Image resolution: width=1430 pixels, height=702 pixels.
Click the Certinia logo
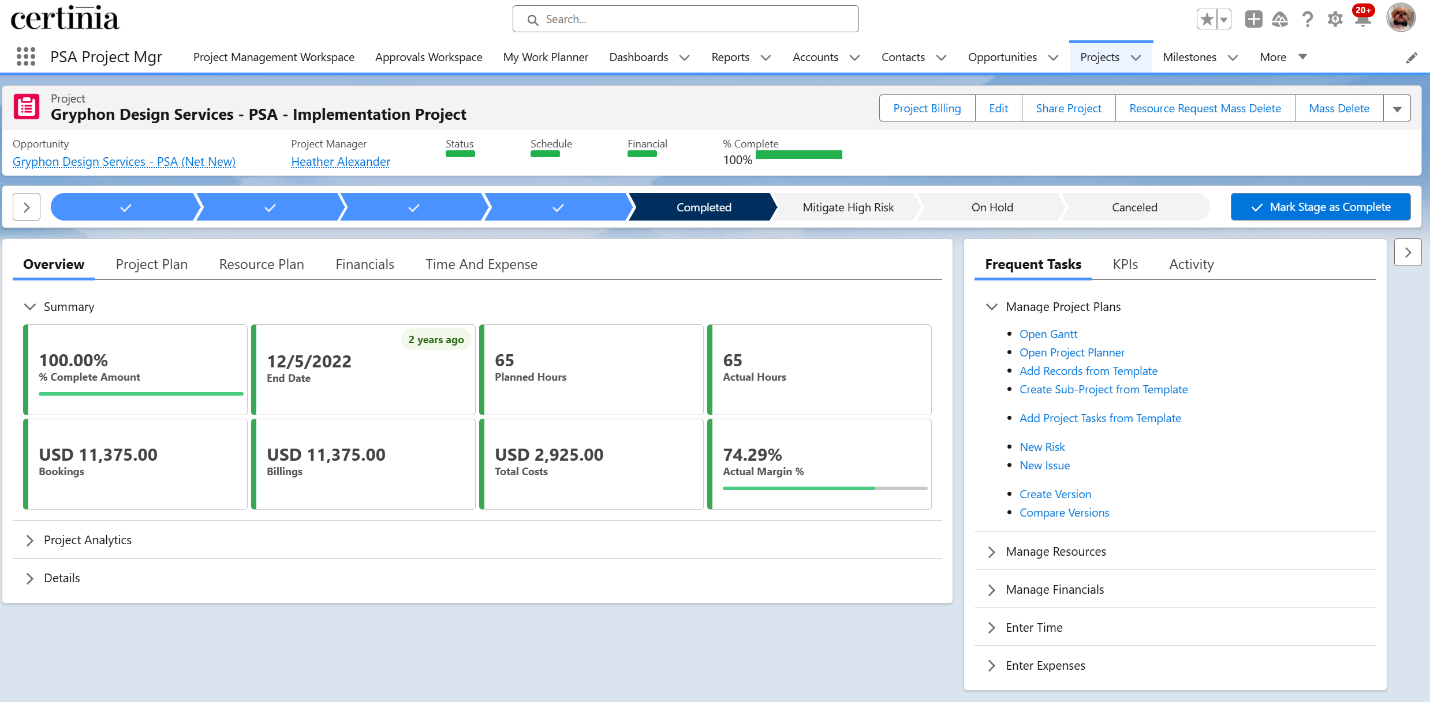coord(65,18)
